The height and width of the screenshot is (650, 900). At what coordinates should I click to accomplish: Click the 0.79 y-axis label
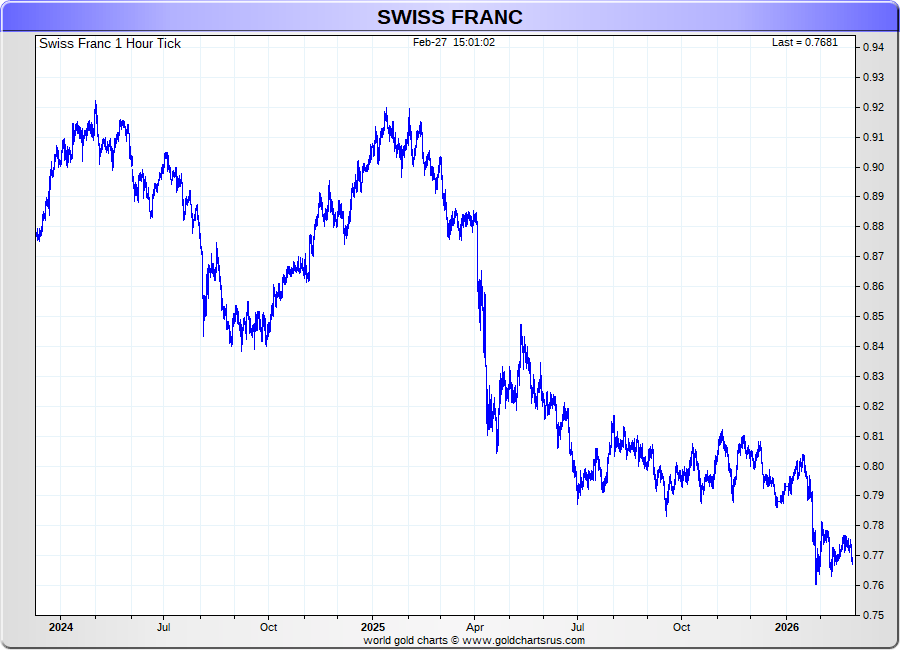point(874,495)
